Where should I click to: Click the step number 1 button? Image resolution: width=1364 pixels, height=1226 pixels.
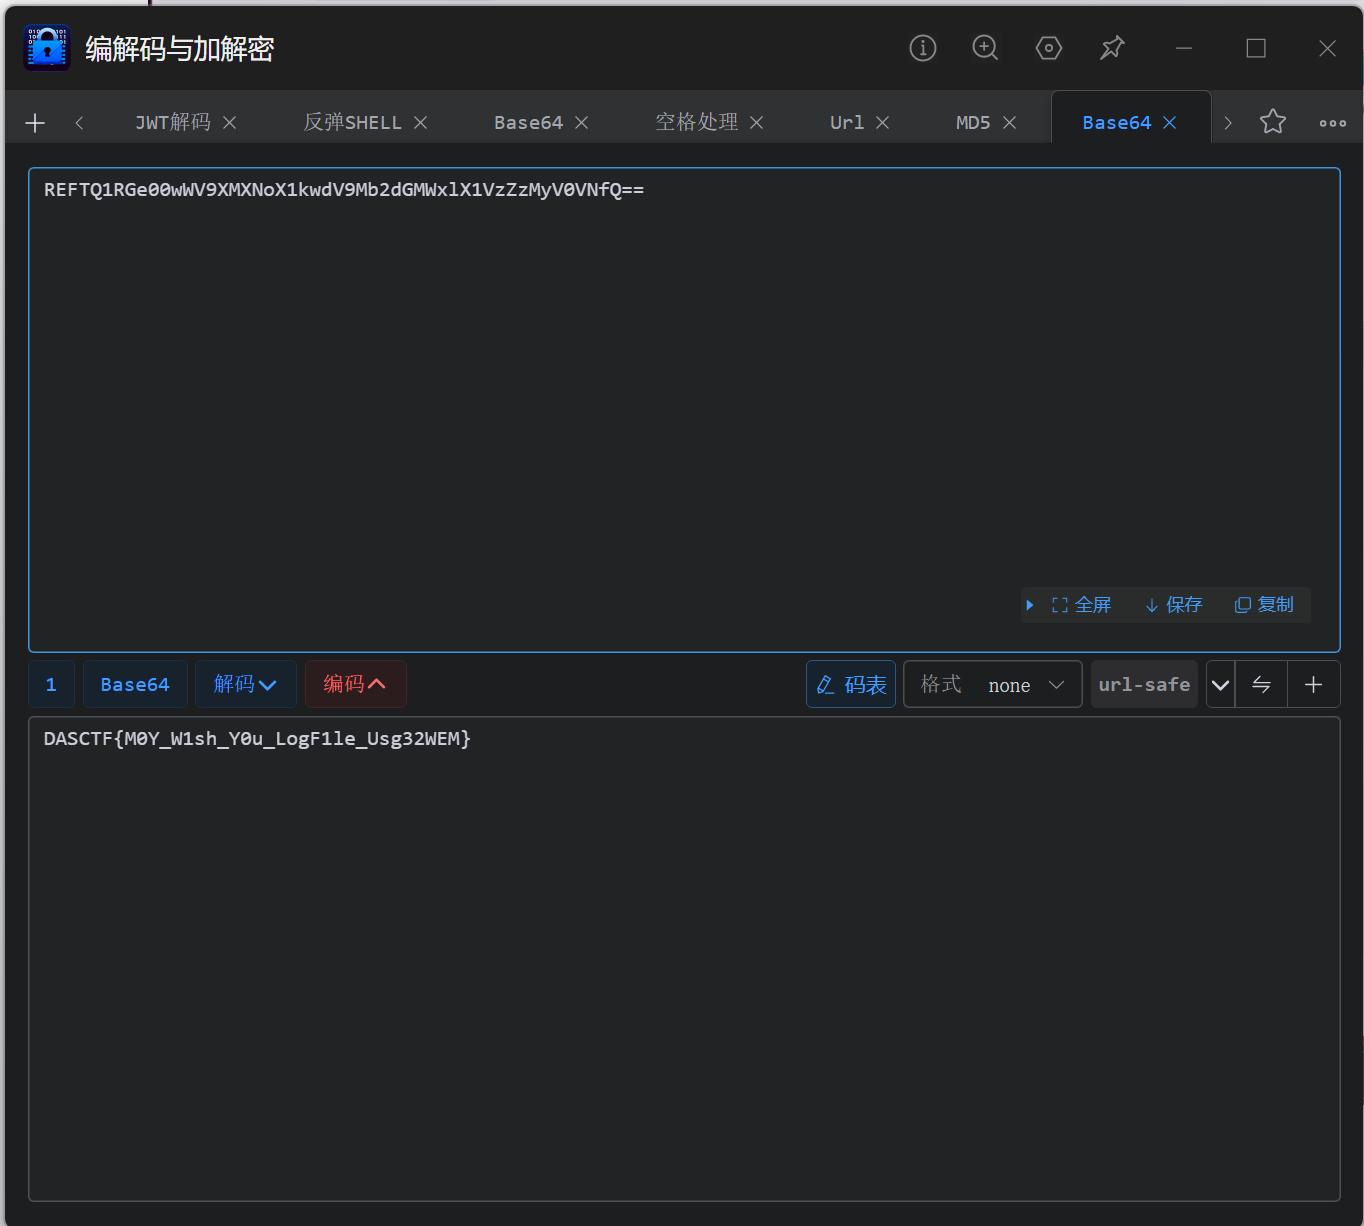point(51,684)
